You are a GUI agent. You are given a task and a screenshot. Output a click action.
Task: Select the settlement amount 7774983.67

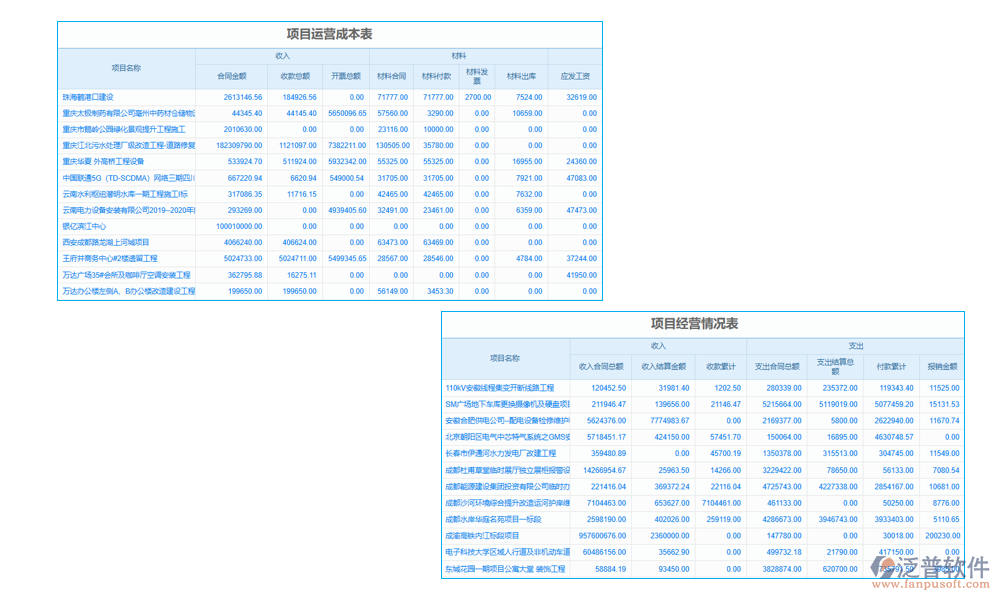pos(670,421)
